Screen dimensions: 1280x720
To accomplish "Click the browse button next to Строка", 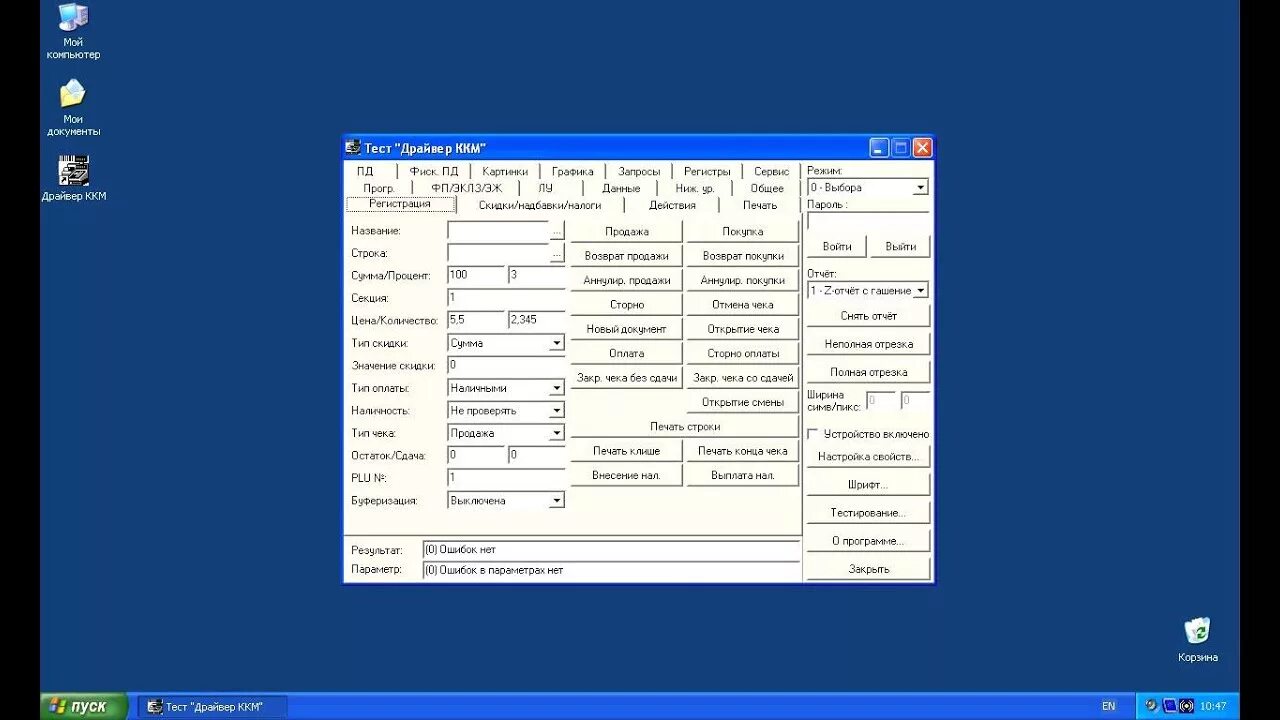I will point(557,254).
